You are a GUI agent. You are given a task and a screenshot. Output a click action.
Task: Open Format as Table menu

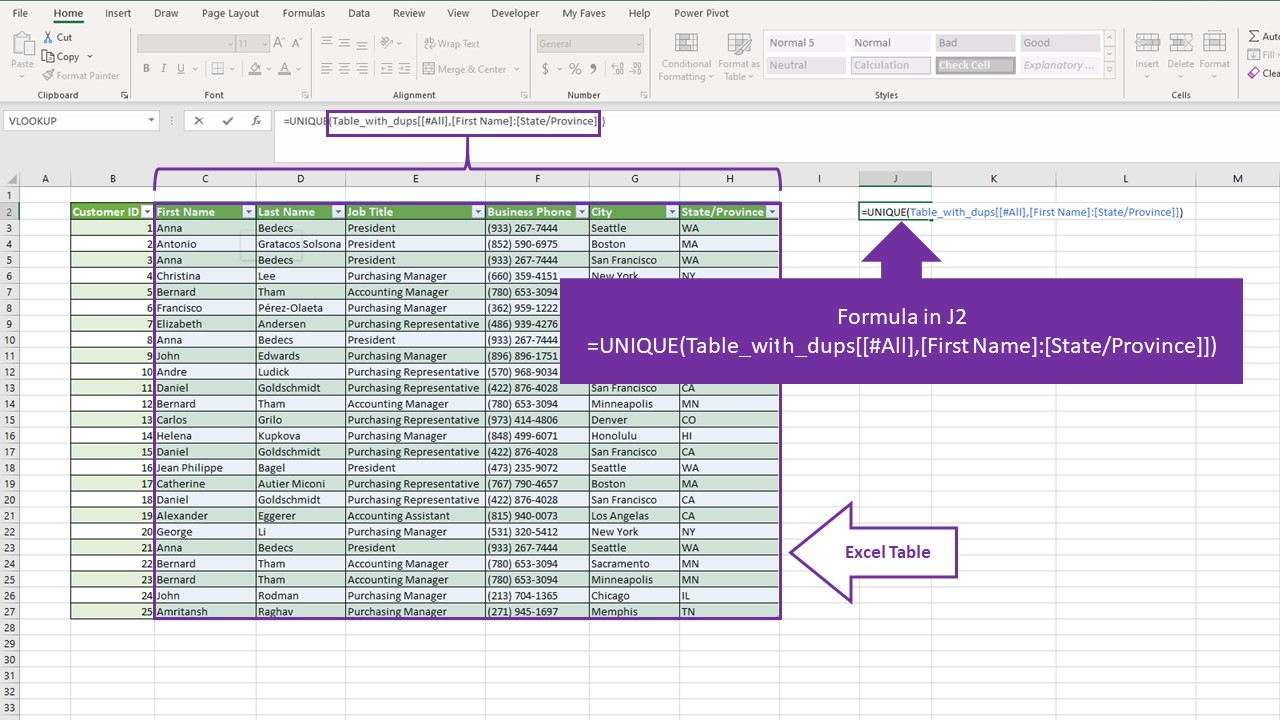click(x=739, y=57)
